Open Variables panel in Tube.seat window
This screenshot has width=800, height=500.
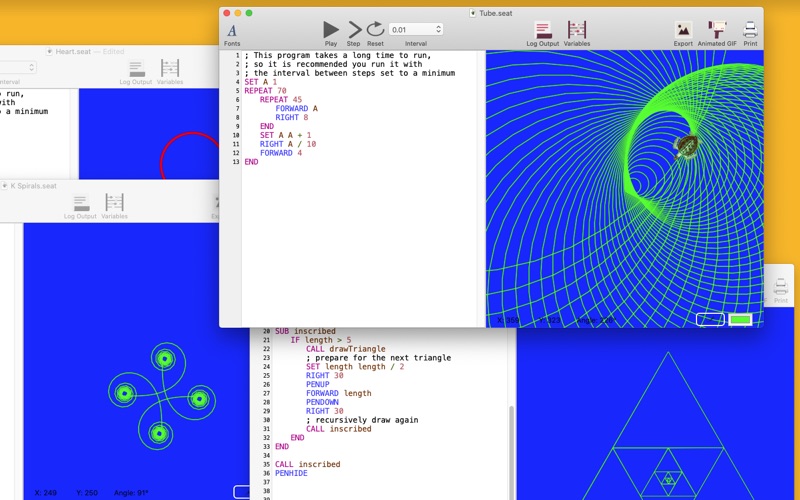click(577, 34)
